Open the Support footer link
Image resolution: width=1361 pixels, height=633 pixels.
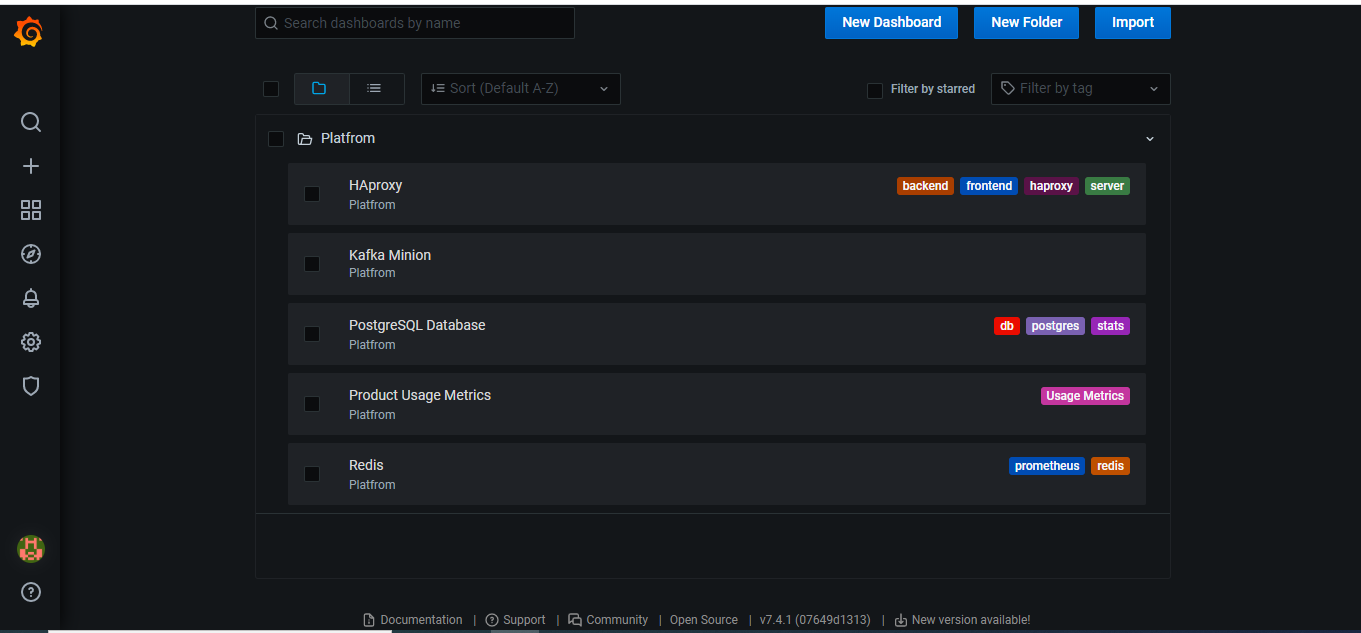click(x=515, y=620)
